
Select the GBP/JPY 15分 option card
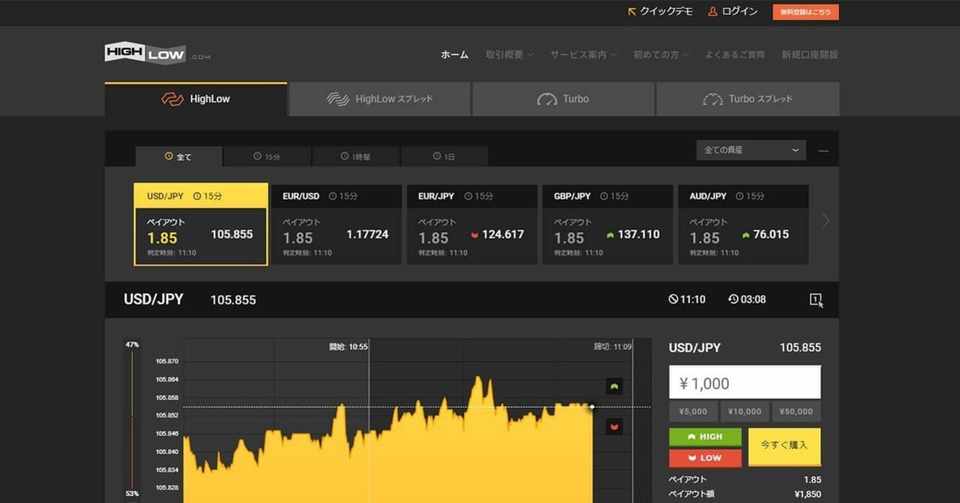pos(607,224)
